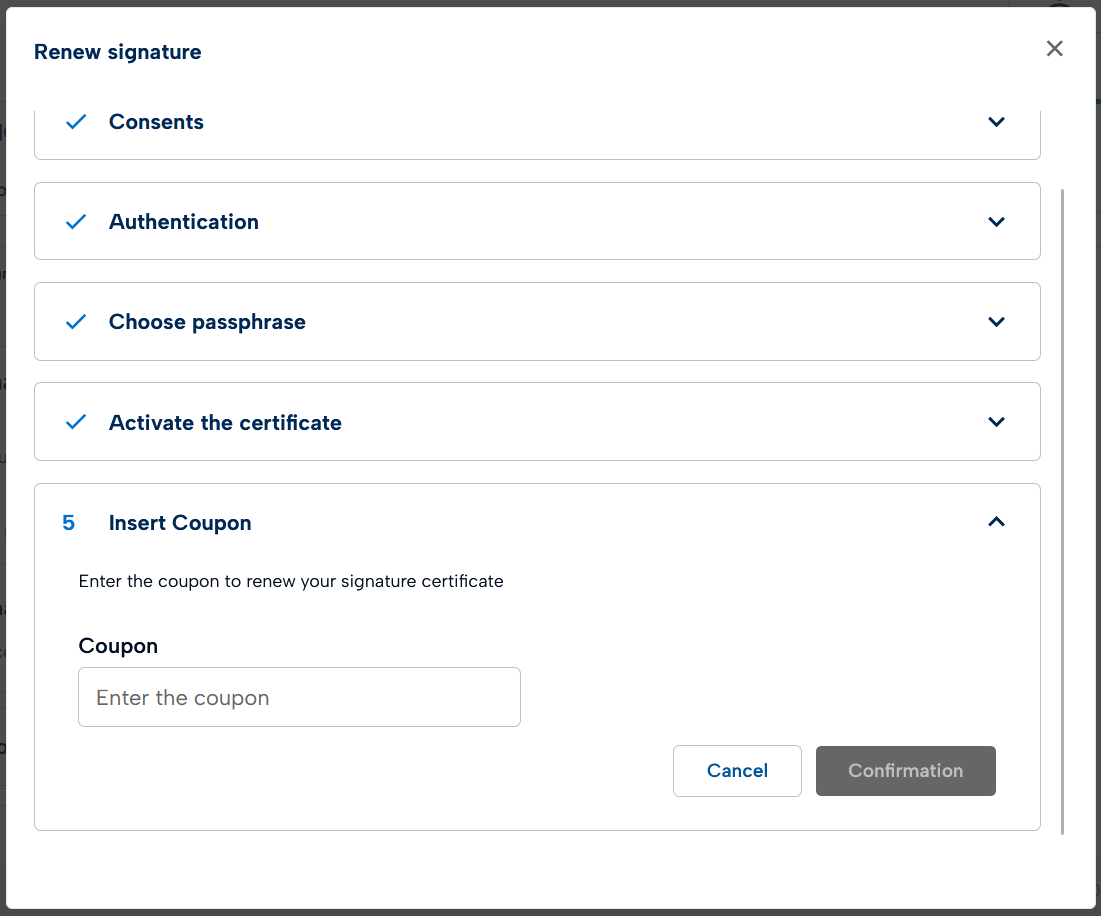Image resolution: width=1101 pixels, height=916 pixels.
Task: Click the Insert Coupon step title
Action: [x=180, y=523]
